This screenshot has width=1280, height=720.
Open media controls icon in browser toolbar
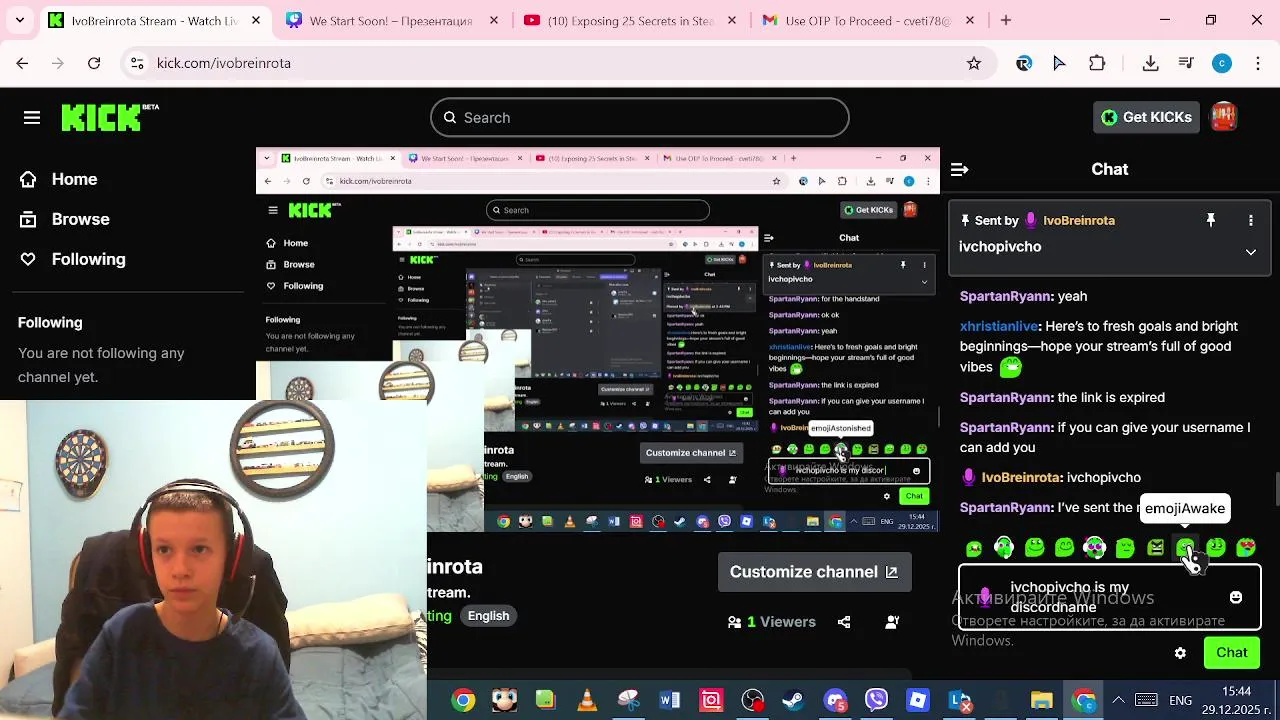(1186, 63)
